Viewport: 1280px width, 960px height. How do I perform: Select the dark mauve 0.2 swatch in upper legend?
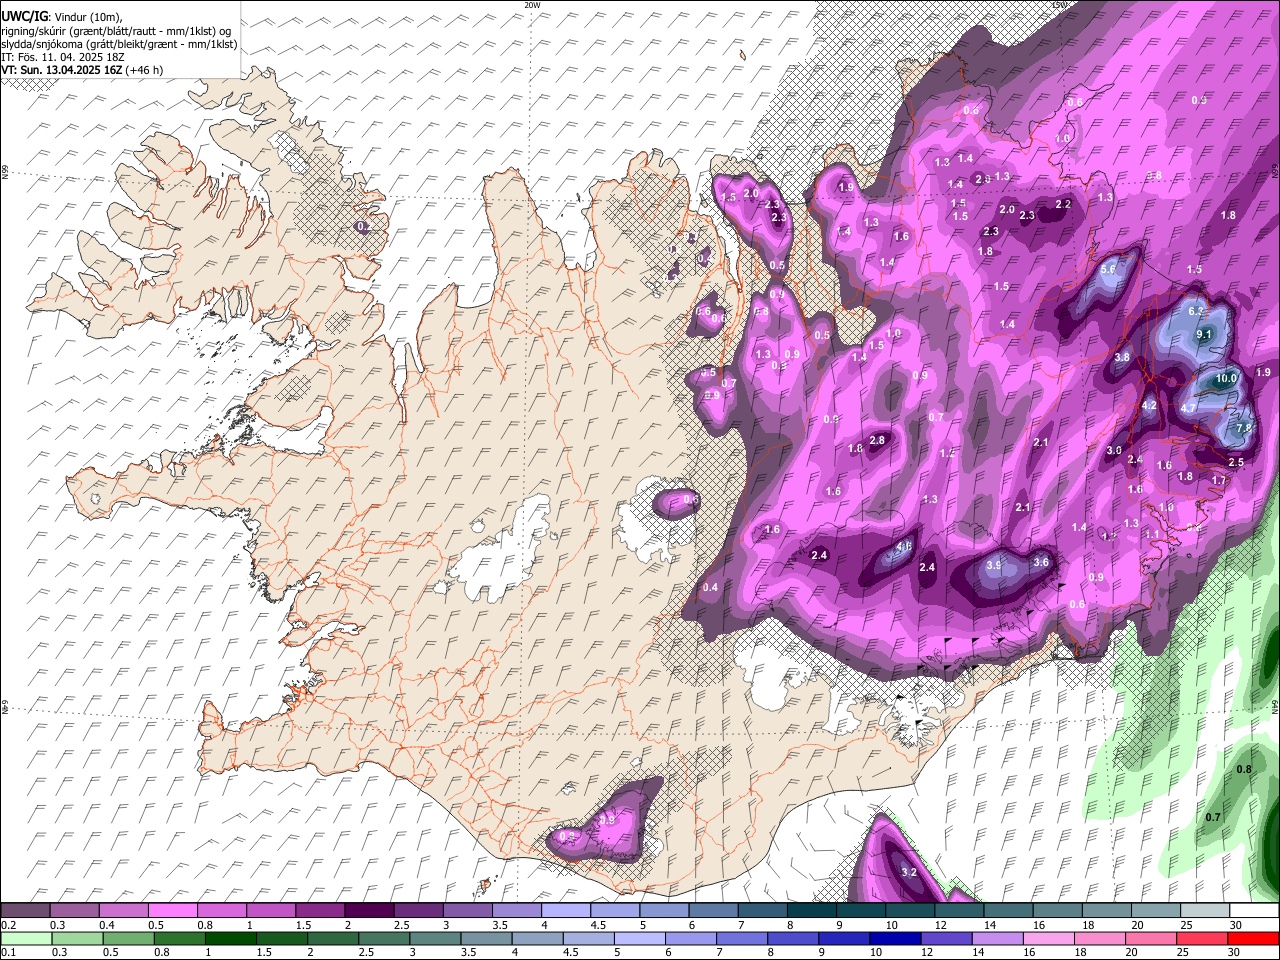coord(25,911)
